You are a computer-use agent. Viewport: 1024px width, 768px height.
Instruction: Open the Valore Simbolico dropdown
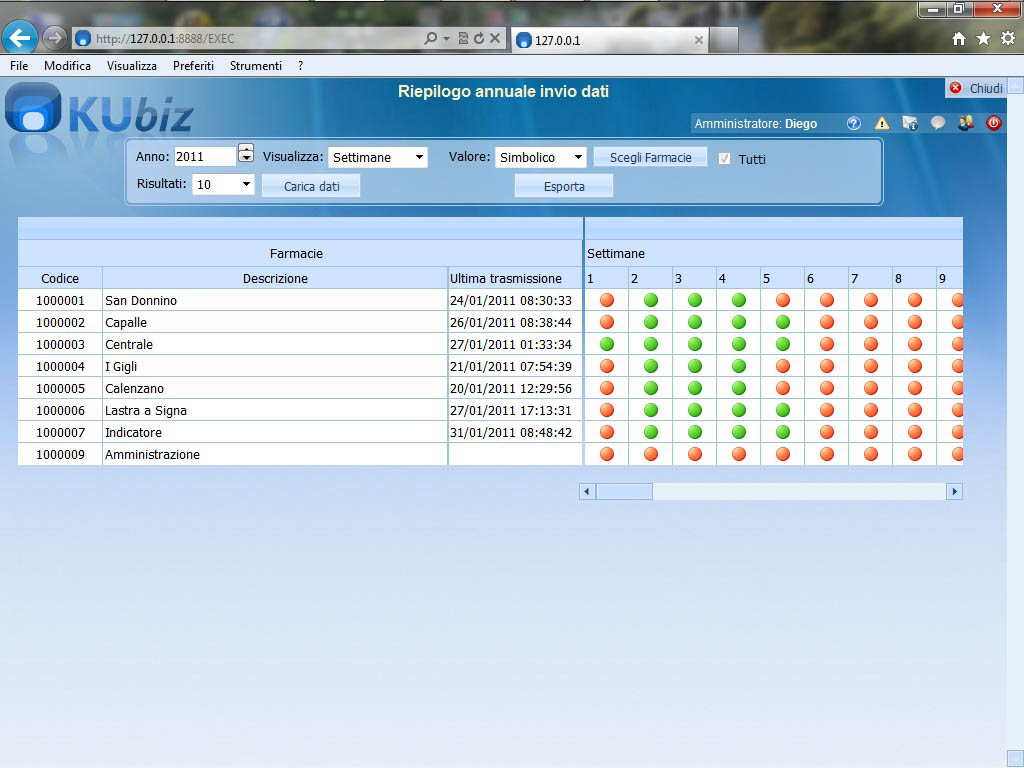(541, 158)
